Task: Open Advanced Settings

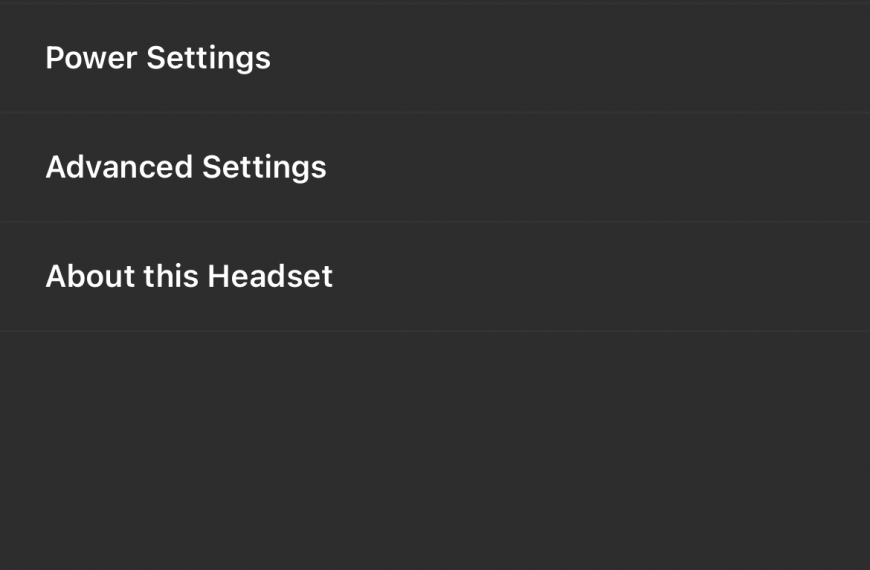Action: [435, 167]
